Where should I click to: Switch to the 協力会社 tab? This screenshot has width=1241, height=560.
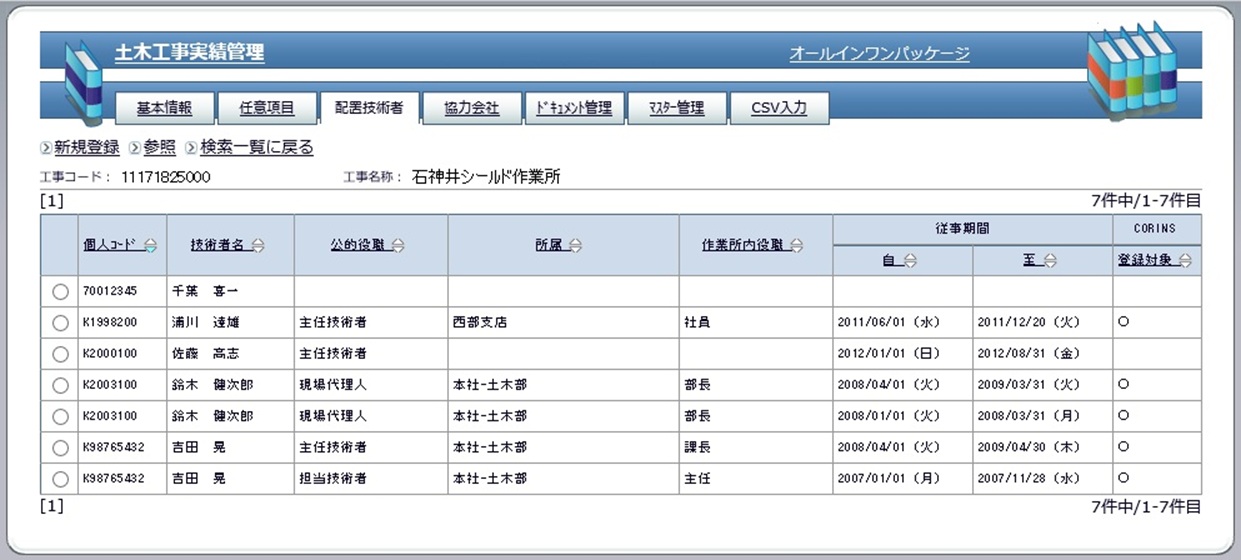(471, 108)
